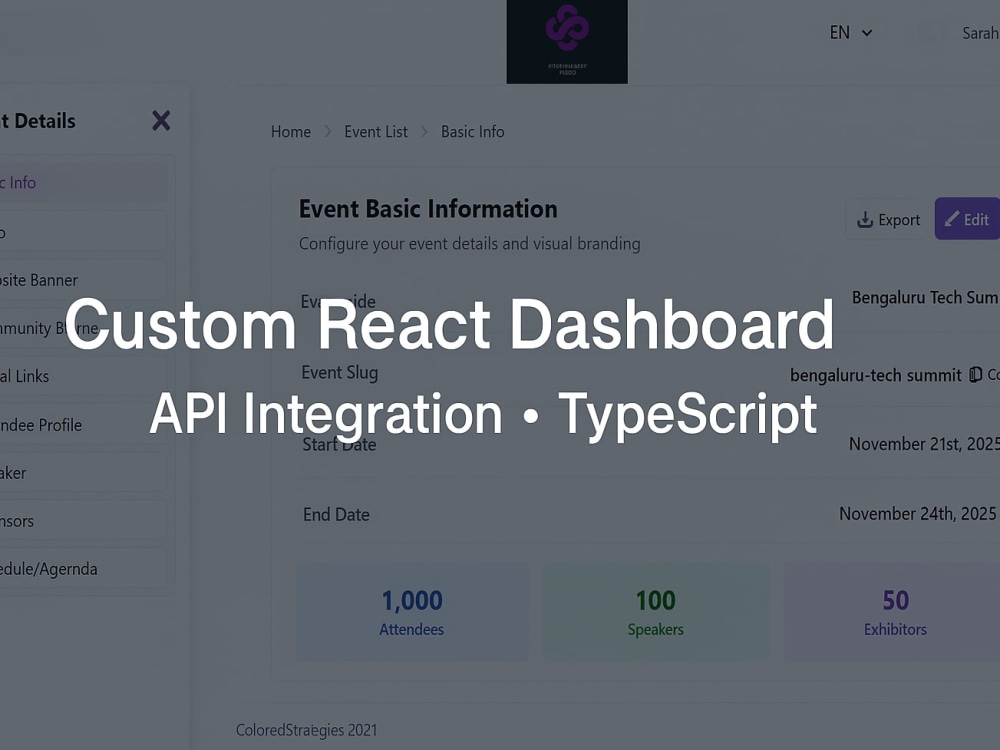Image resolution: width=1000 pixels, height=750 pixels.
Task: Open Event List breadcrumb link
Action: tap(376, 132)
